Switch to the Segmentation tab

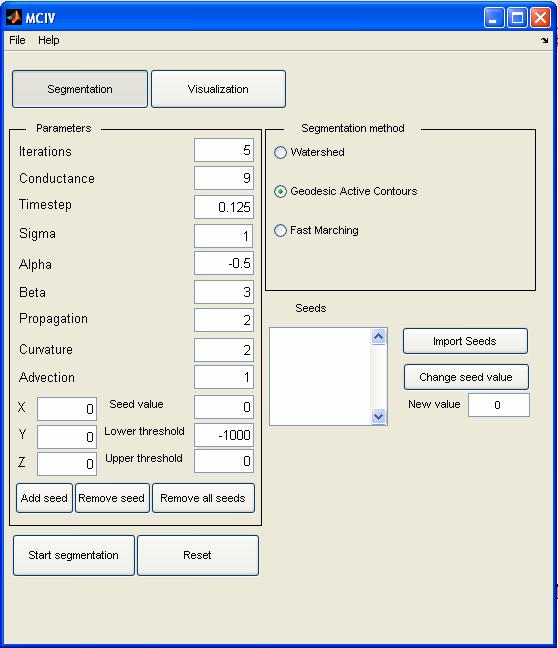pos(80,89)
